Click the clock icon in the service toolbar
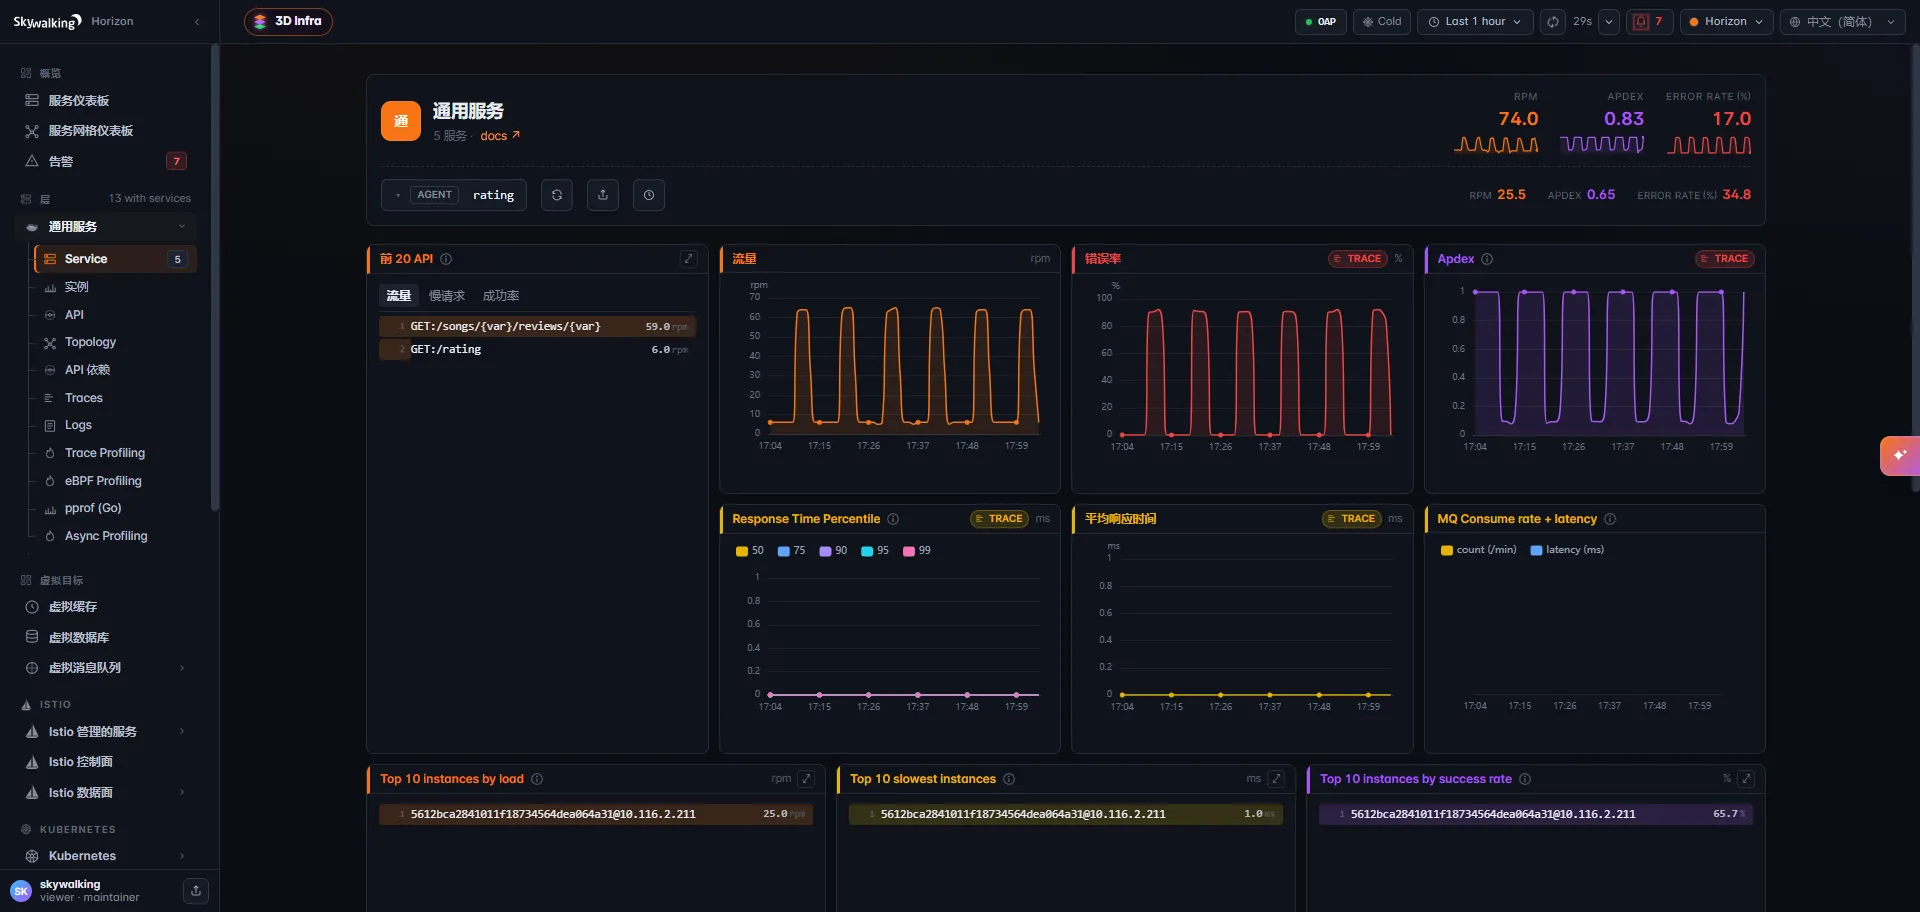The image size is (1920, 912). coord(649,195)
